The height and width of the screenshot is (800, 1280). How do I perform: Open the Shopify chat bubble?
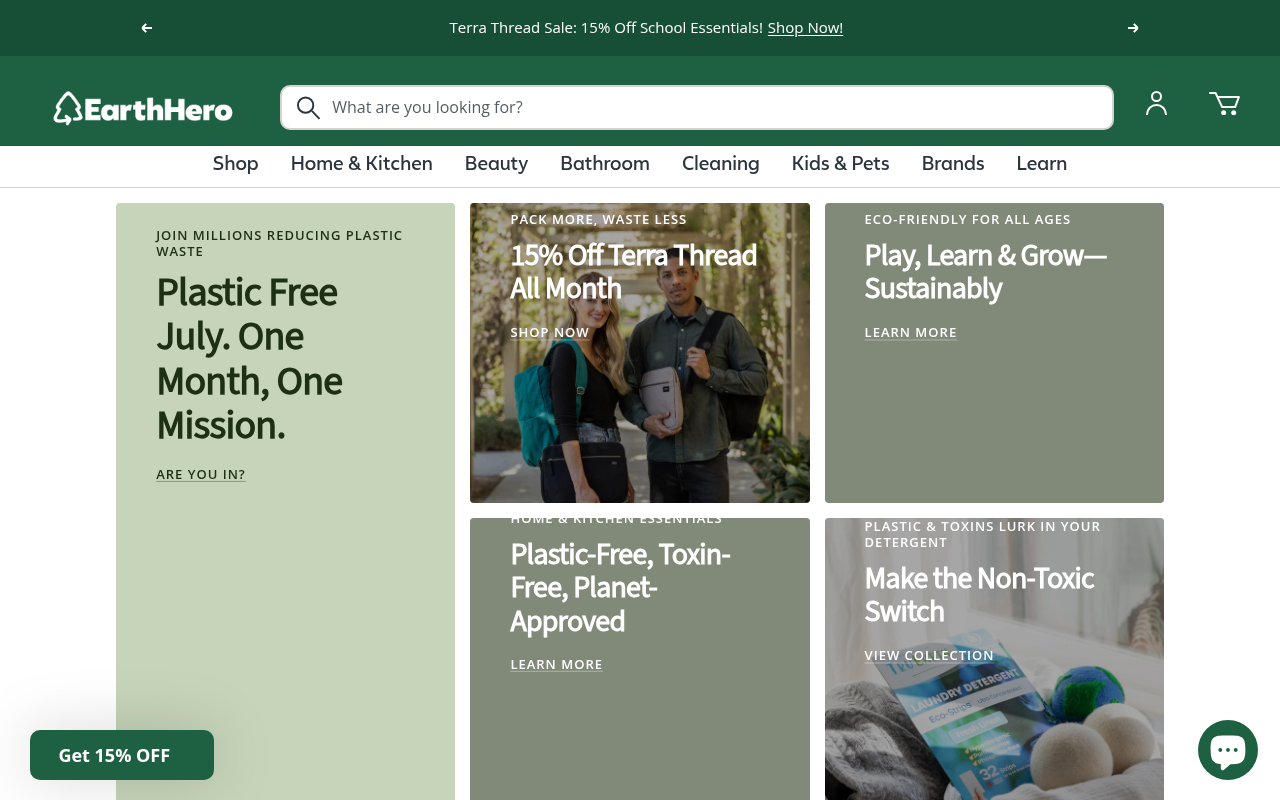(x=1228, y=750)
